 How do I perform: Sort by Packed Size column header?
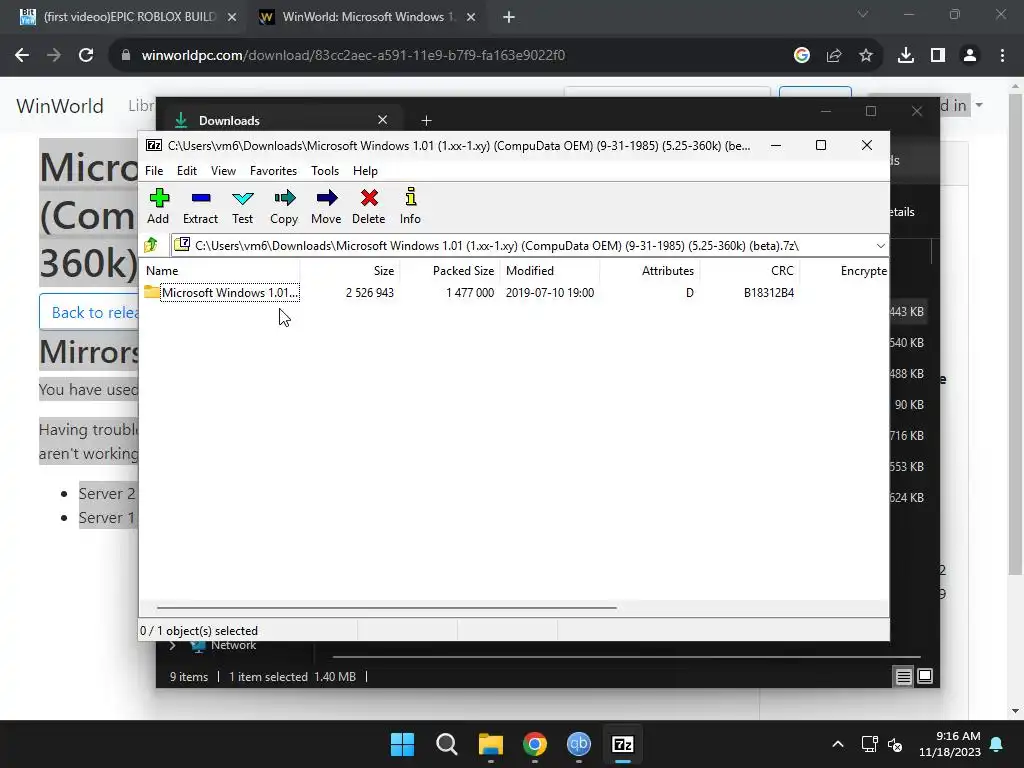coord(450,270)
